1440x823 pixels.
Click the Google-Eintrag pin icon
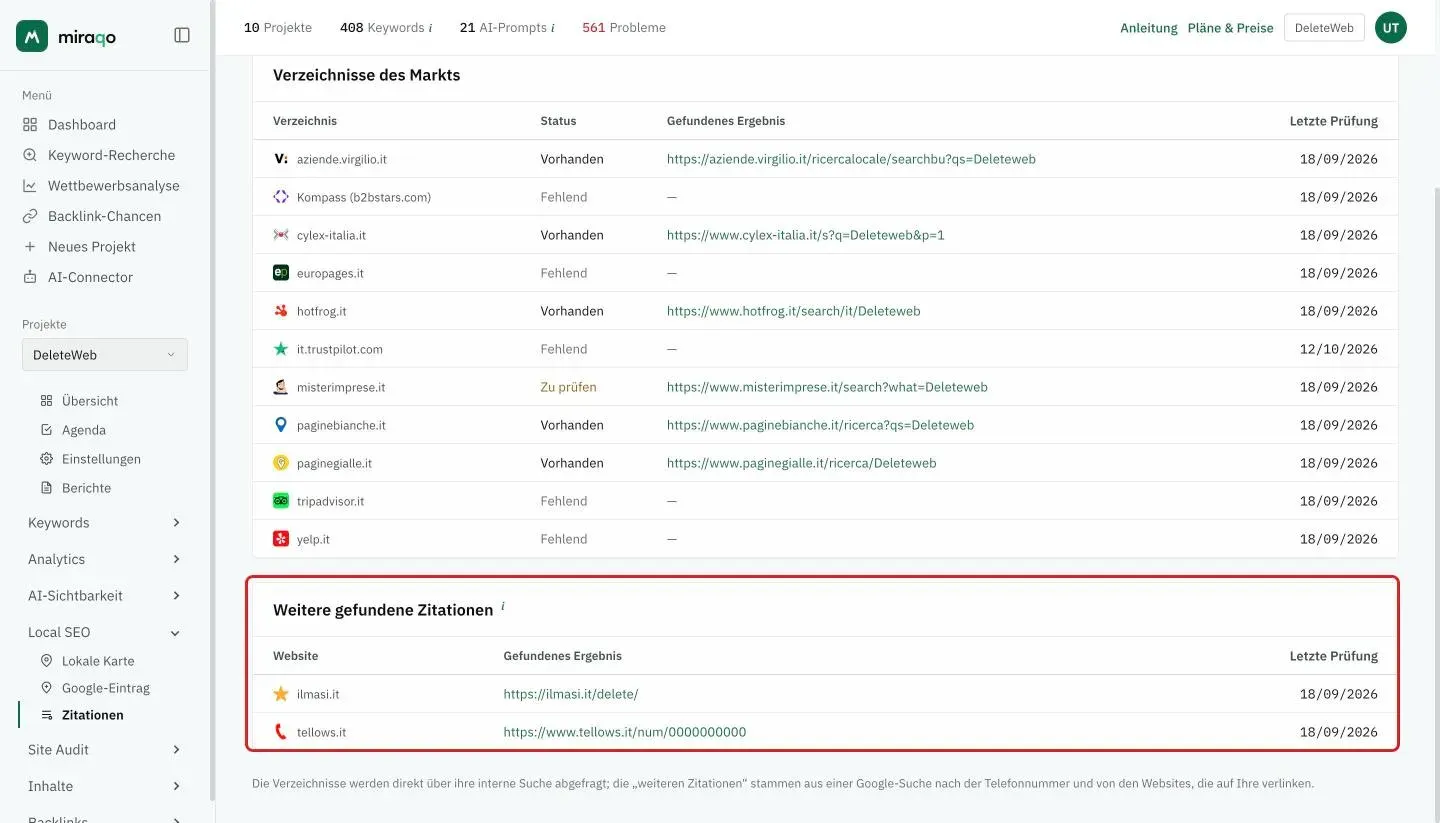pos(46,688)
